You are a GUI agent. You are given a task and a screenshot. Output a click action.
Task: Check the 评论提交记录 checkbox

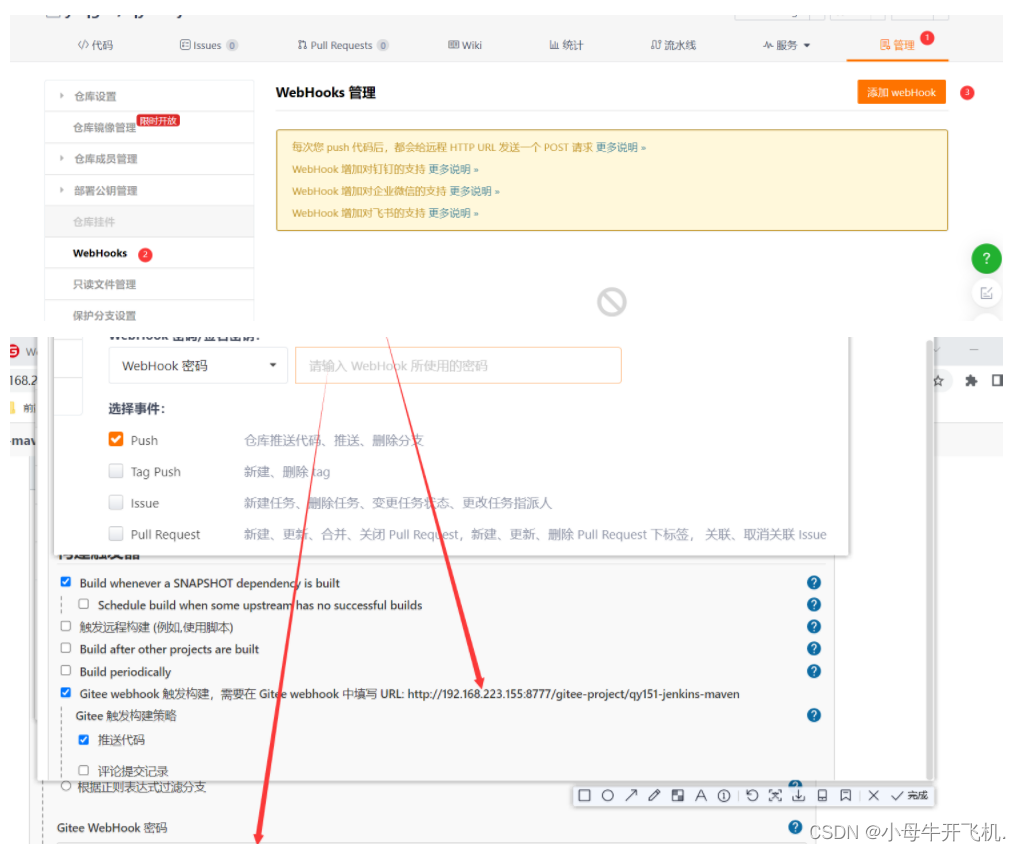click(84, 771)
